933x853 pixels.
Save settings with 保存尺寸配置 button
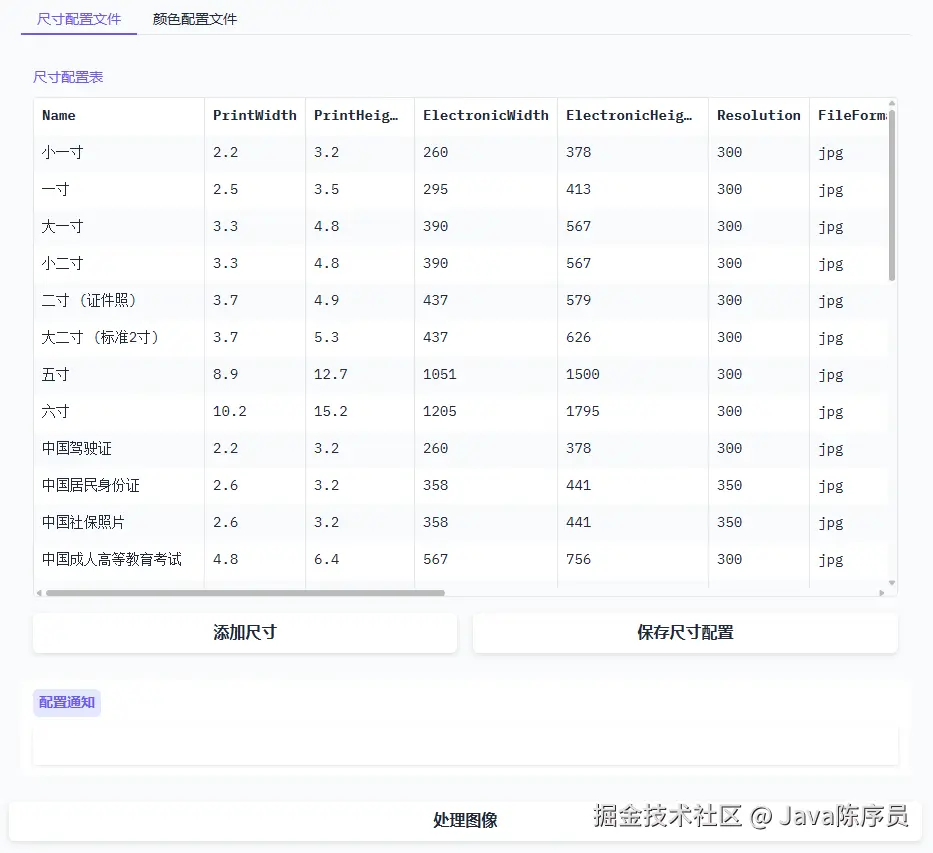tap(685, 632)
